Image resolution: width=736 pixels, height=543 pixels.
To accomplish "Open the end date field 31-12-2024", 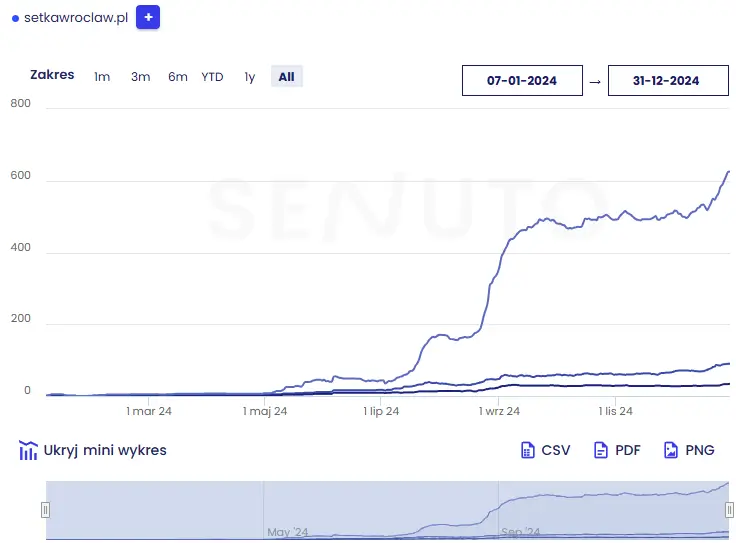I will tap(668, 81).
